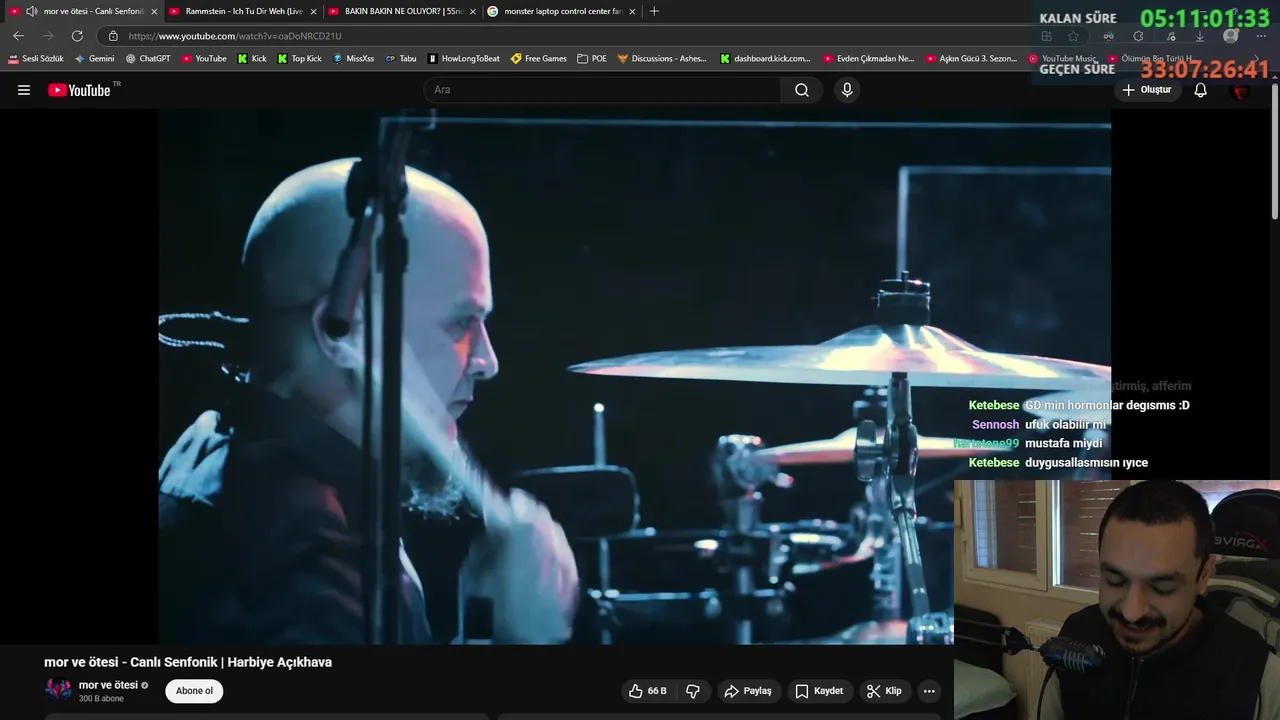Open Aşkın Gücü 3. Sezon bookmark
The width and height of the screenshot is (1280, 720).
(x=972, y=59)
